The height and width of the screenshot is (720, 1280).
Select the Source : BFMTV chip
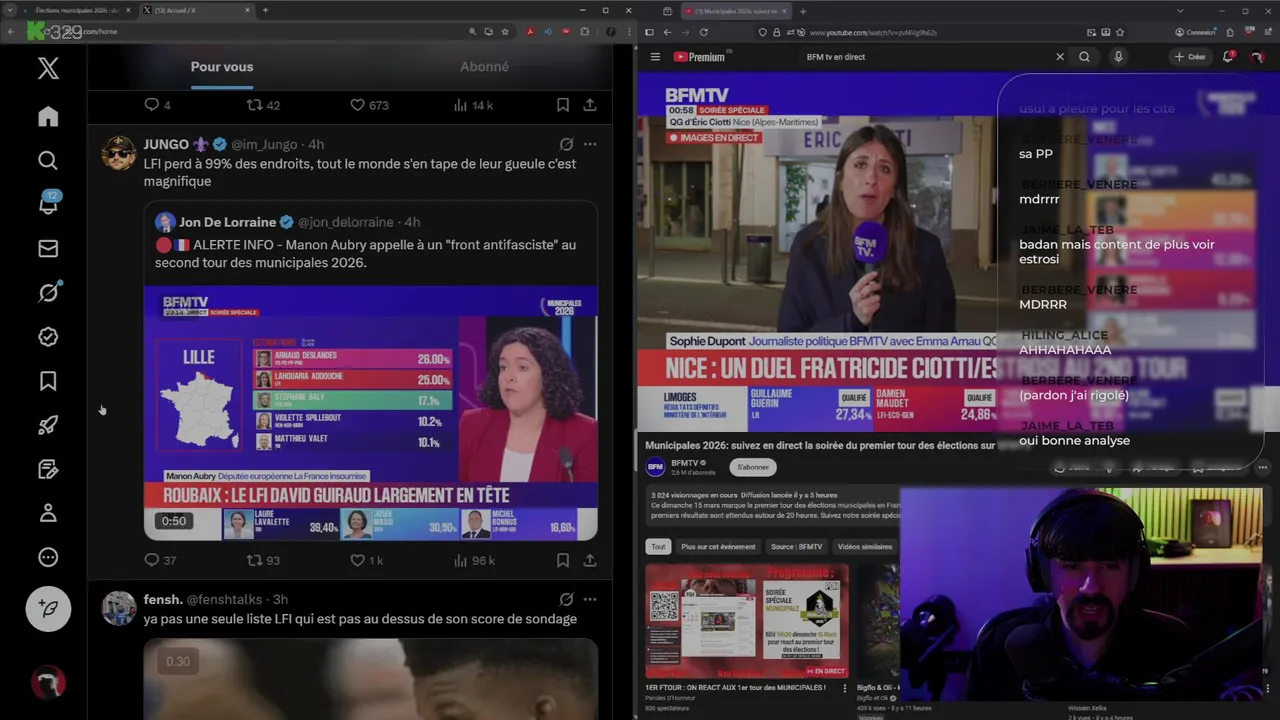click(x=796, y=547)
